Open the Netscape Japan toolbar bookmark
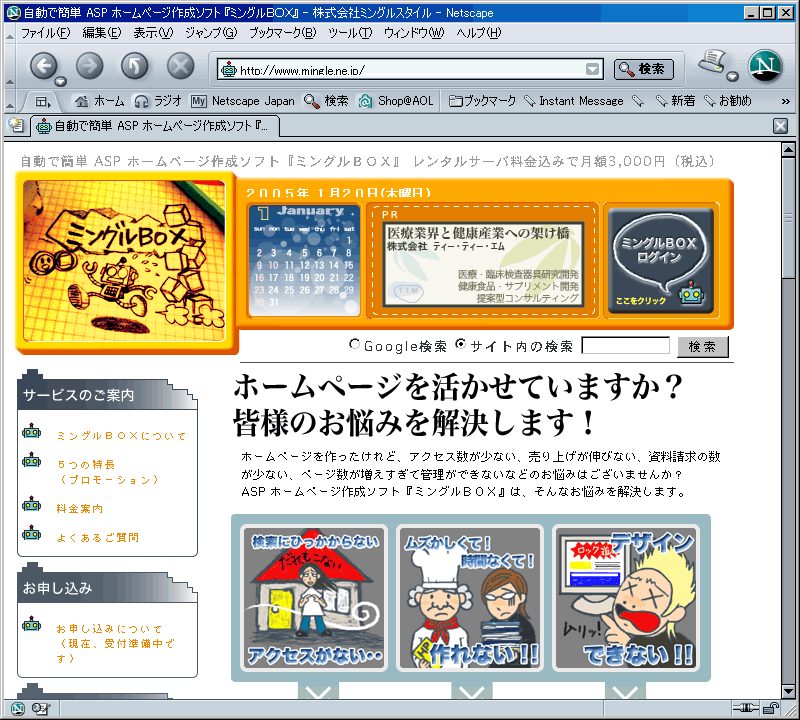This screenshot has width=800, height=720. coord(243,101)
